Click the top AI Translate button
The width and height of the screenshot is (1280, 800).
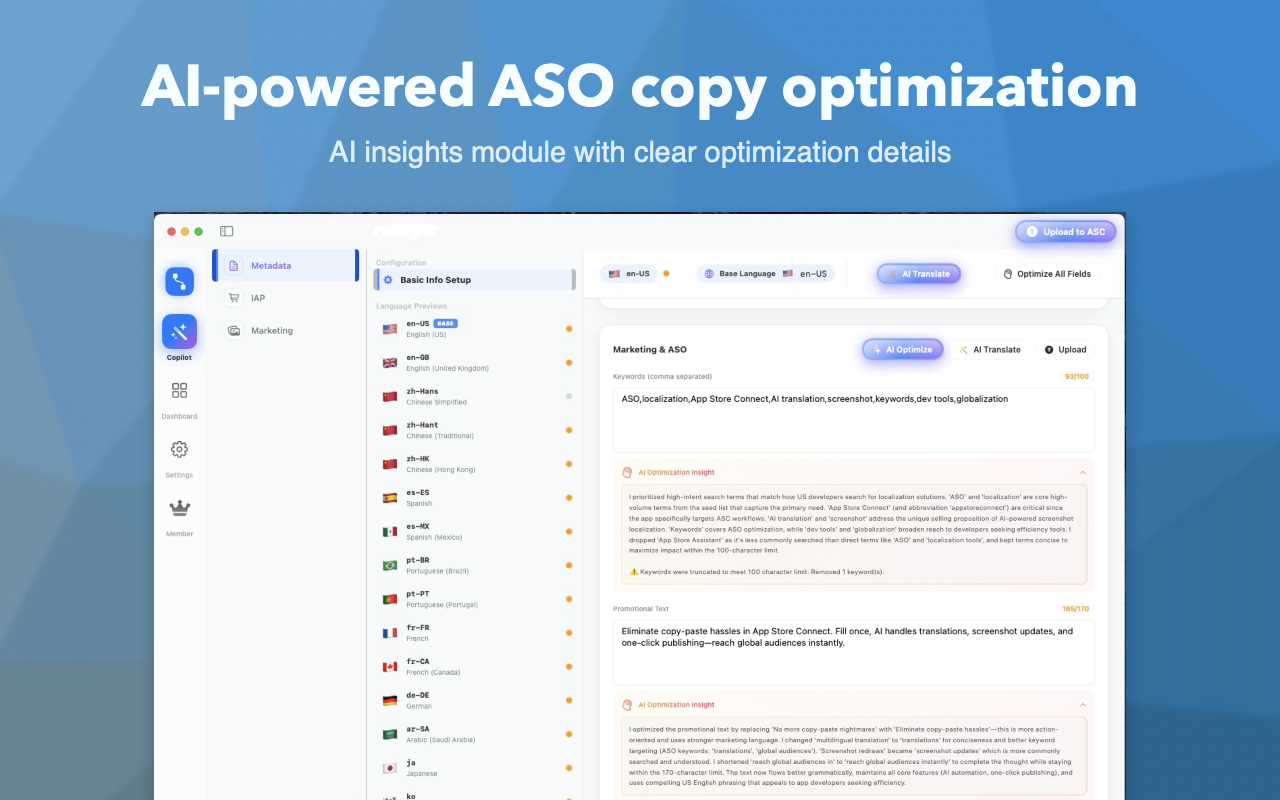click(x=919, y=273)
